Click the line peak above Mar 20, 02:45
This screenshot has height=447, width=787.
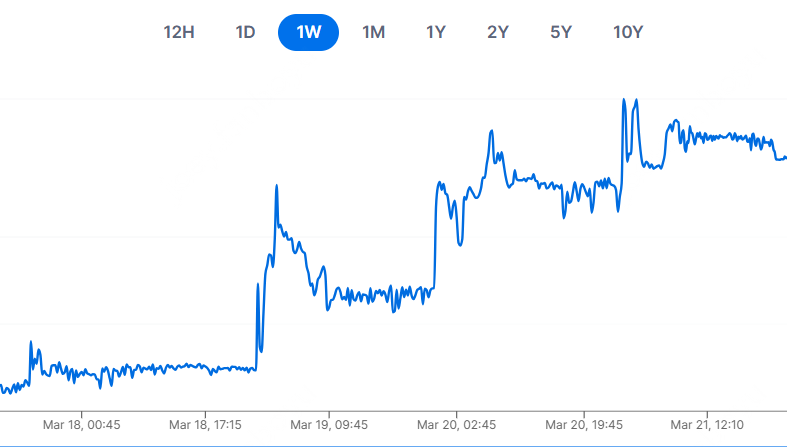[491, 131]
